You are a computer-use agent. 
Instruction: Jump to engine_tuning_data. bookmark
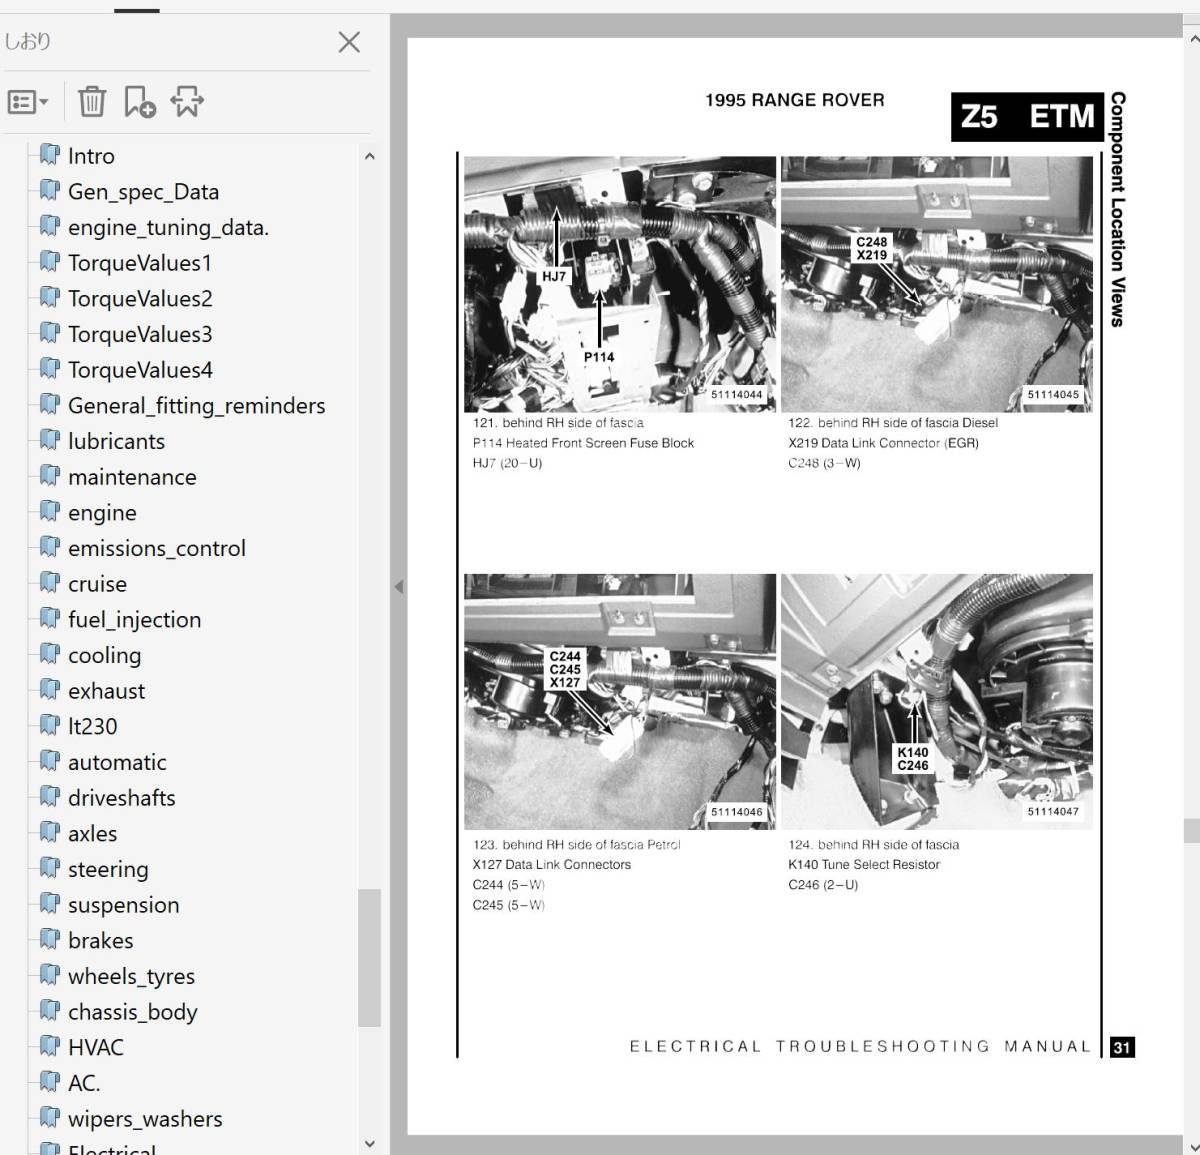coord(168,228)
